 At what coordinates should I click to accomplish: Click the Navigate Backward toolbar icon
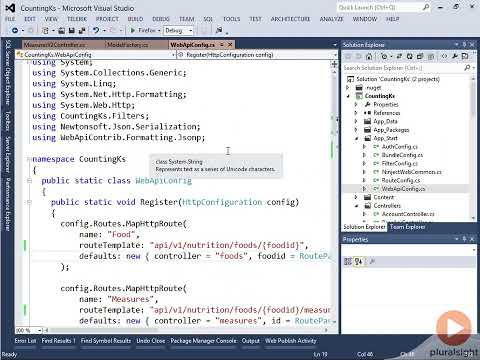coord(15,30)
